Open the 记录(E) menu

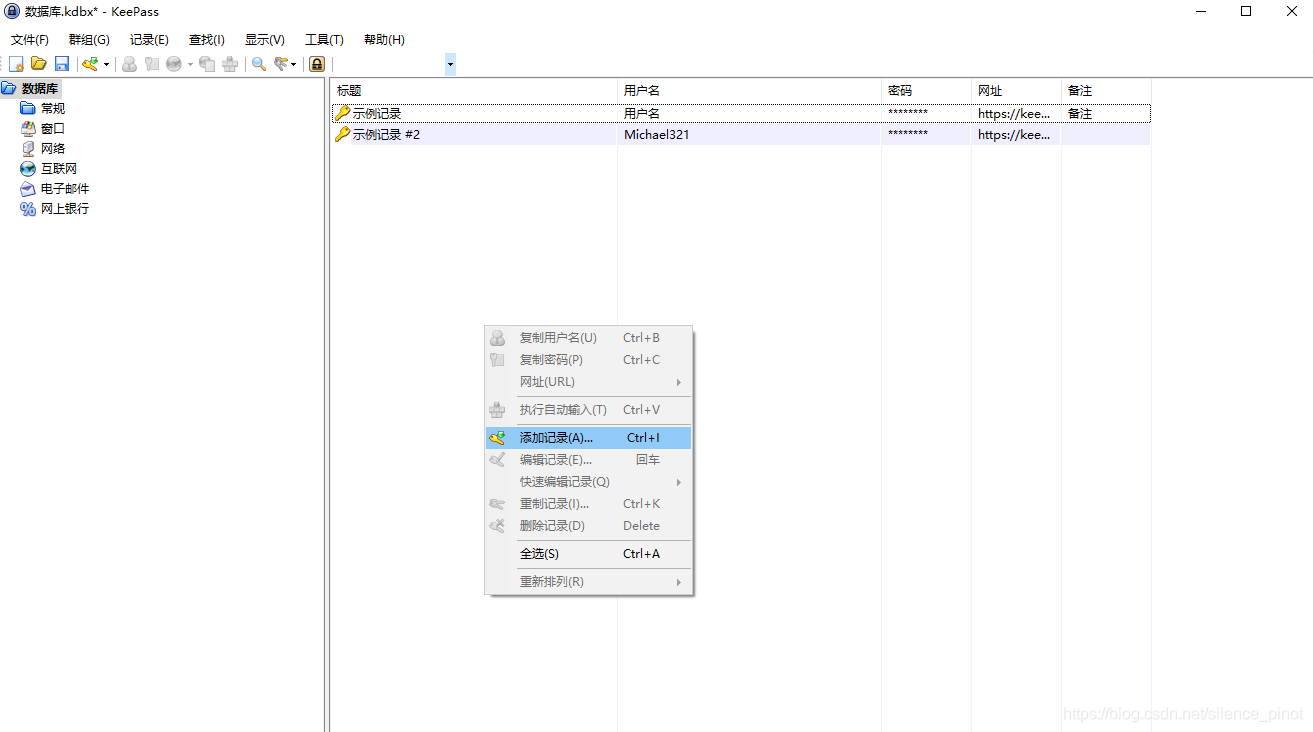click(149, 40)
